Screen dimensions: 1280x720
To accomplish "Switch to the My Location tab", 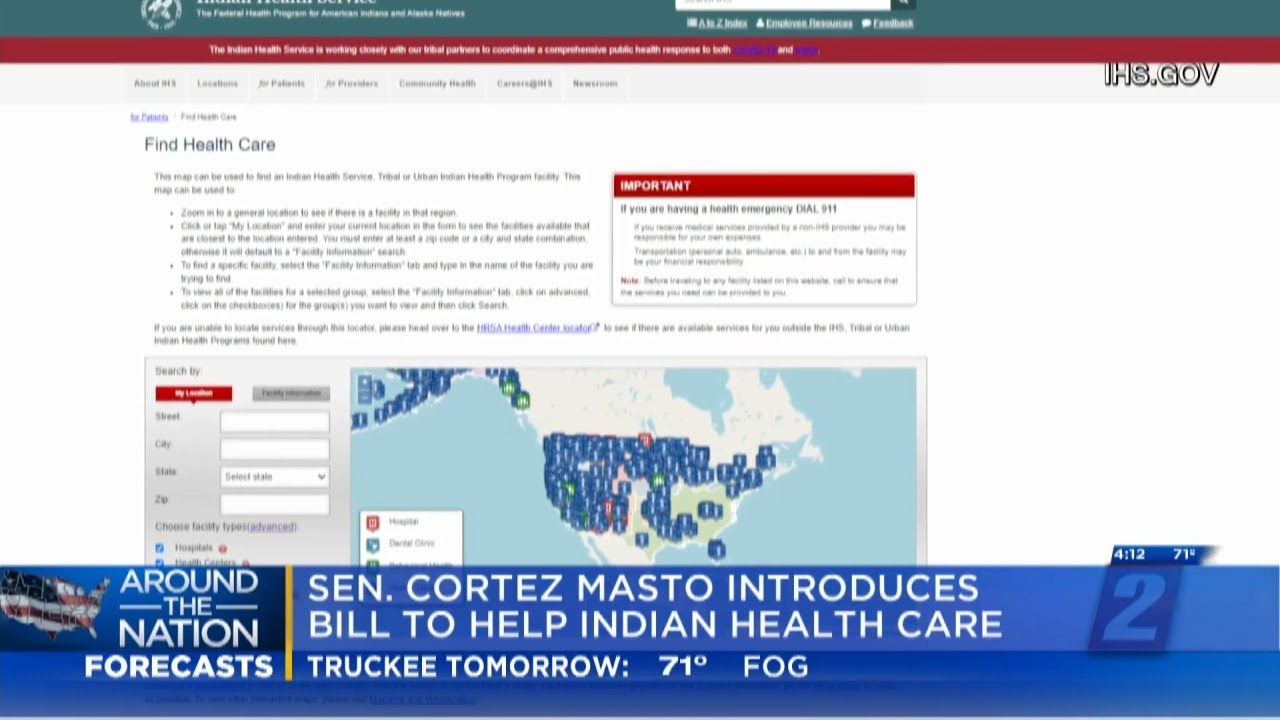I will pyautogui.click(x=193, y=394).
